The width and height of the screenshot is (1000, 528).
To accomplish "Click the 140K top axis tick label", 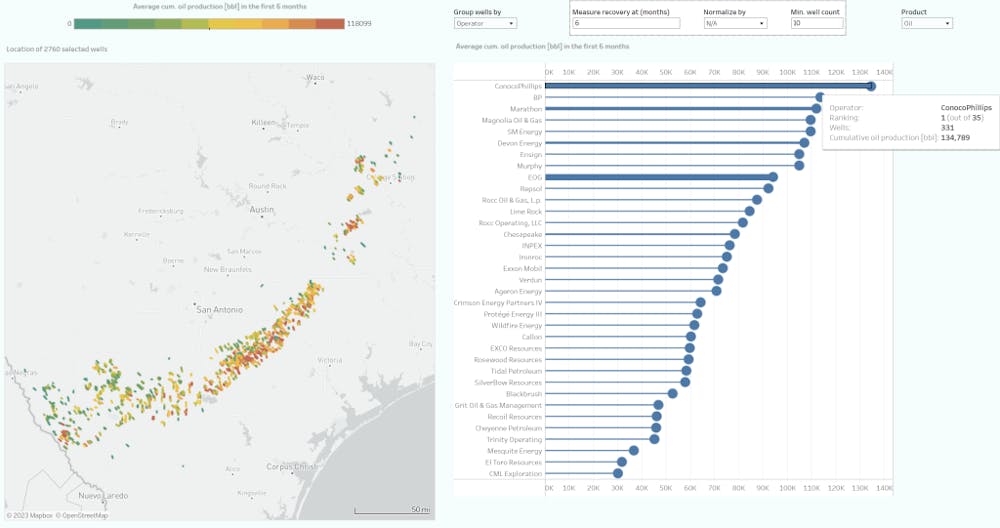I will (885, 72).
